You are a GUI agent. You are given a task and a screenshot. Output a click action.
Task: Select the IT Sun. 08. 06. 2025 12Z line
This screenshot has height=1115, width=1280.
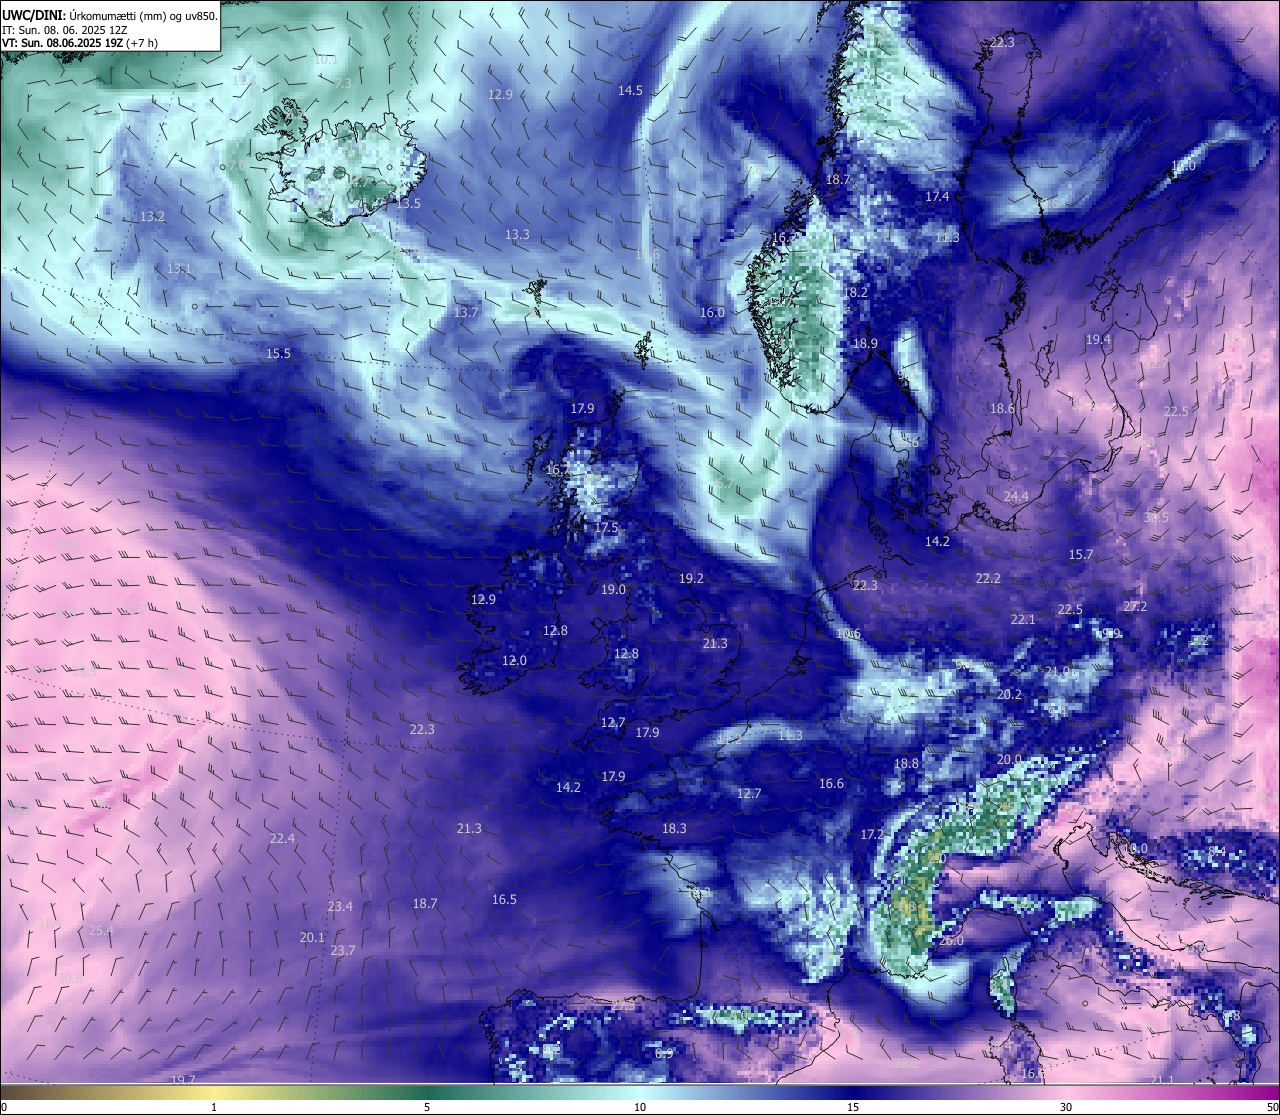pos(65,29)
